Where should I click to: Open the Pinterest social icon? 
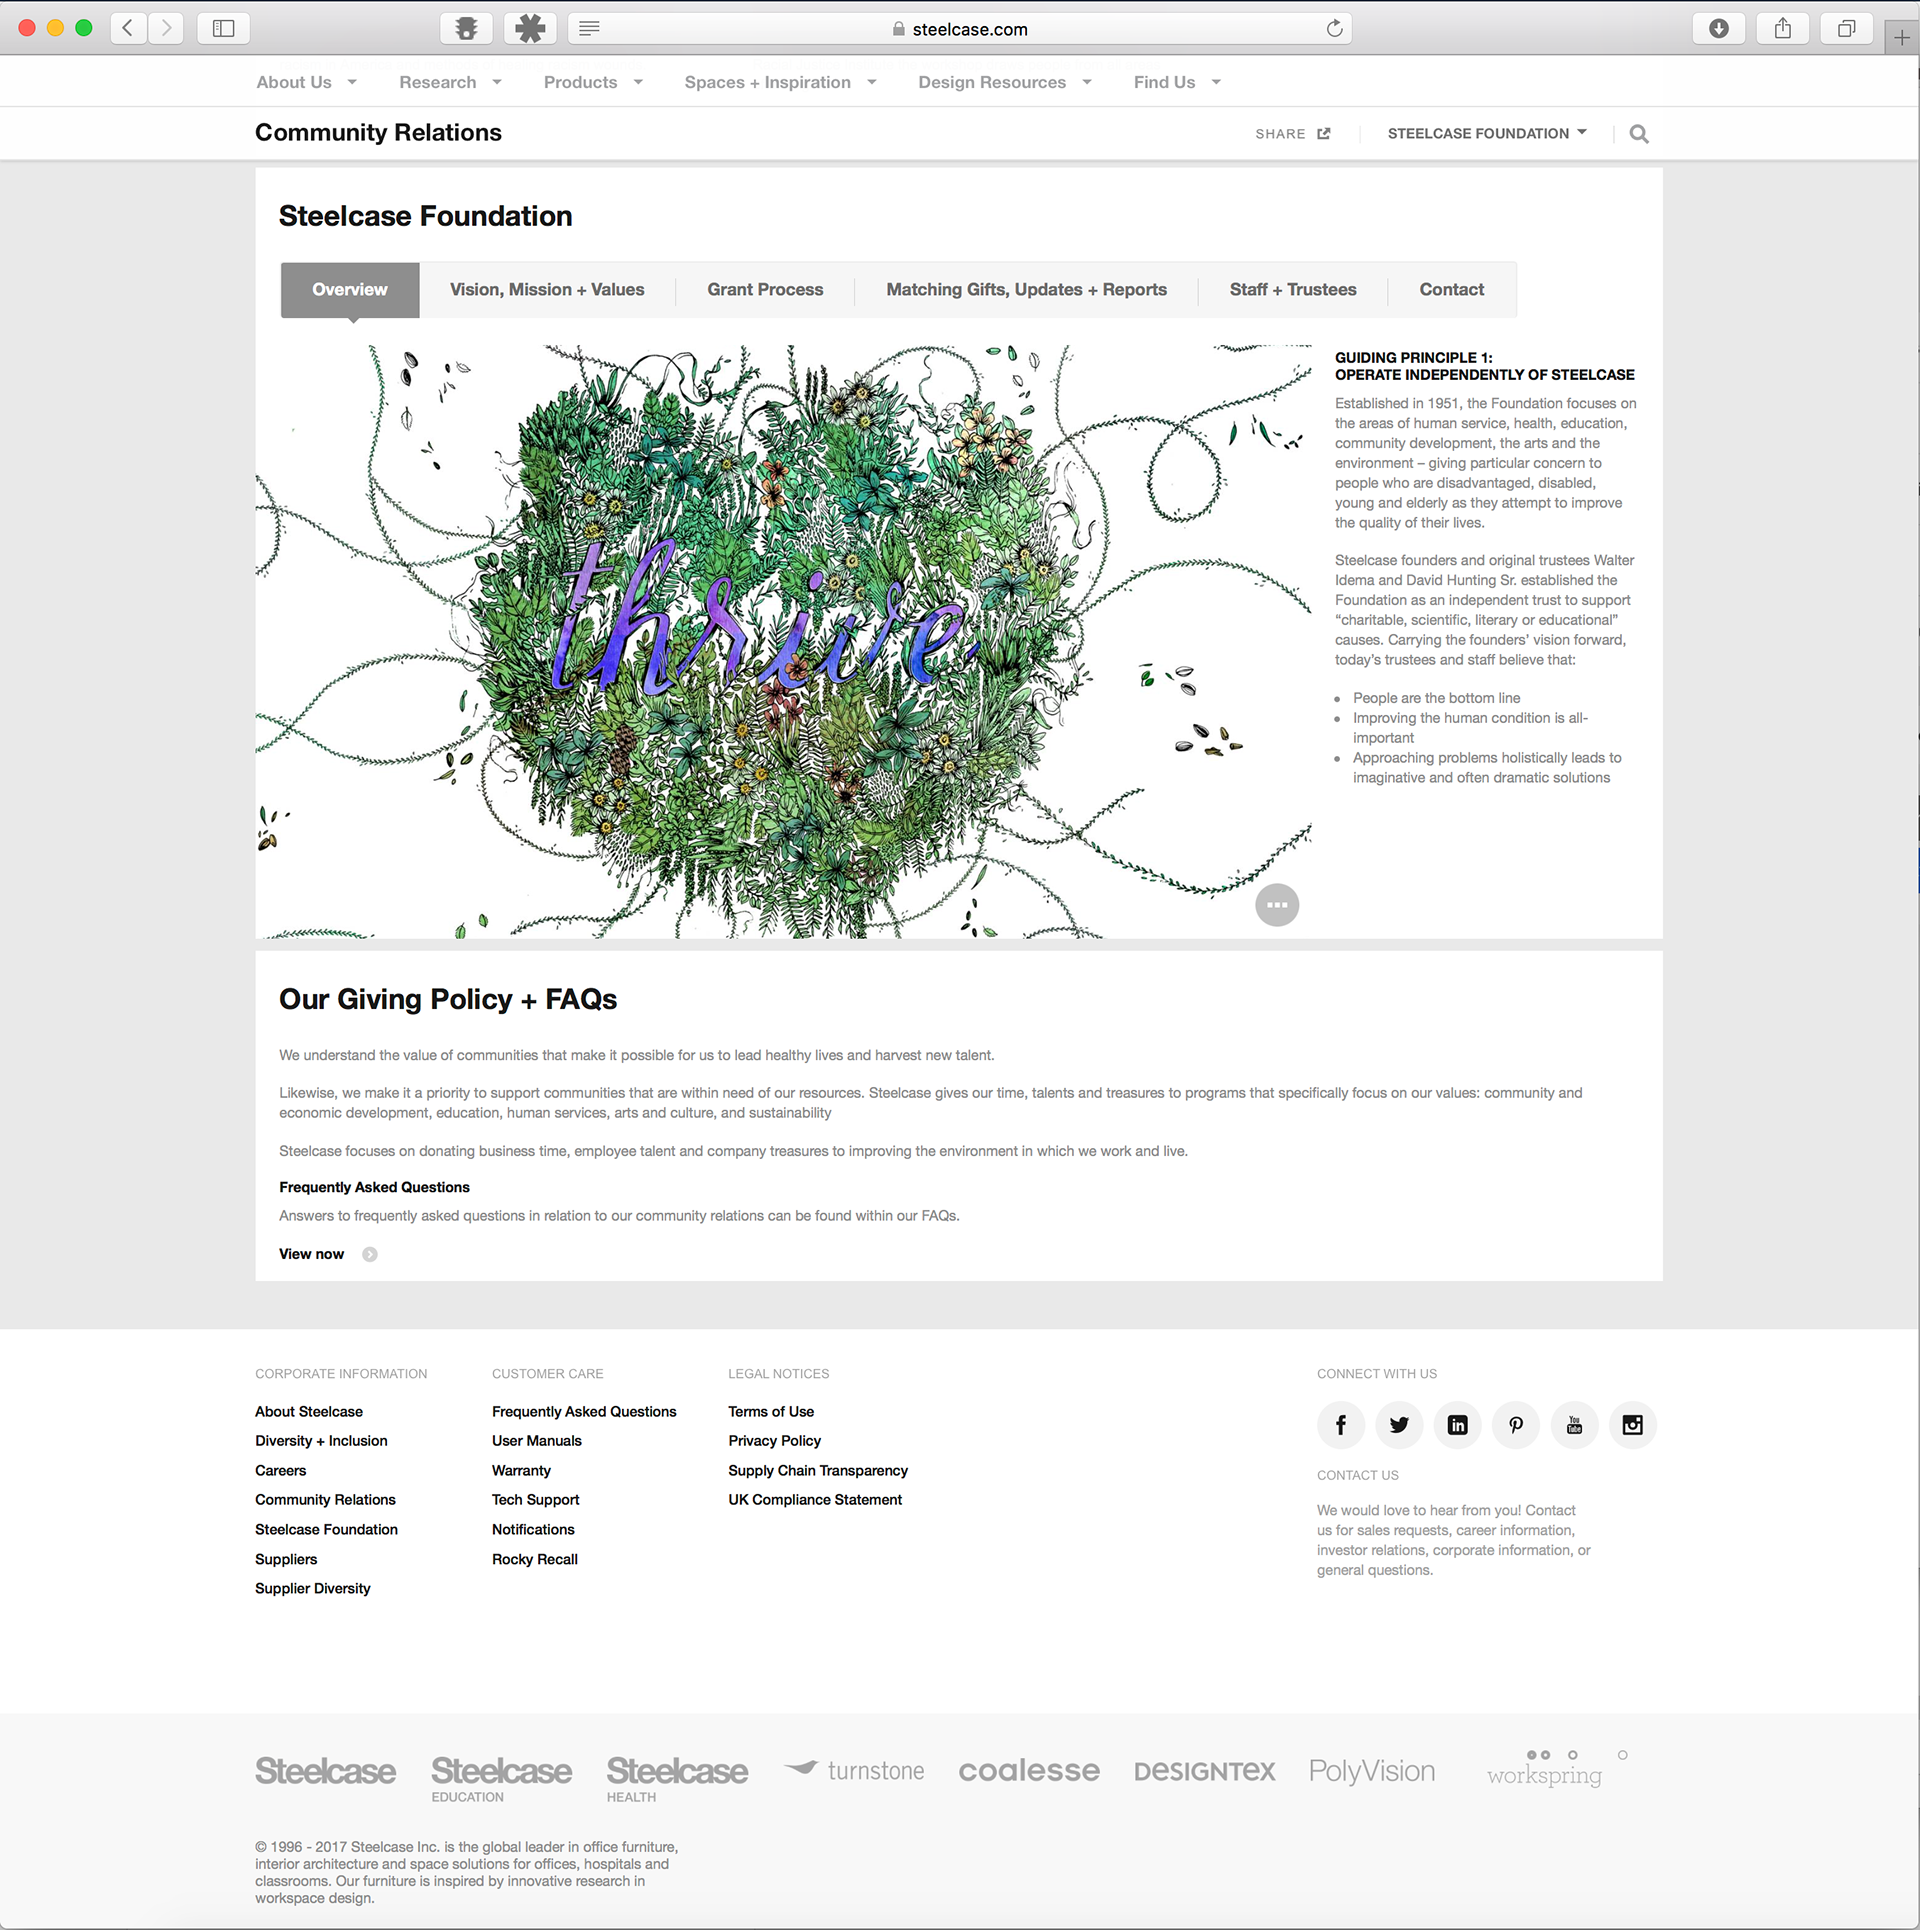tap(1516, 1425)
